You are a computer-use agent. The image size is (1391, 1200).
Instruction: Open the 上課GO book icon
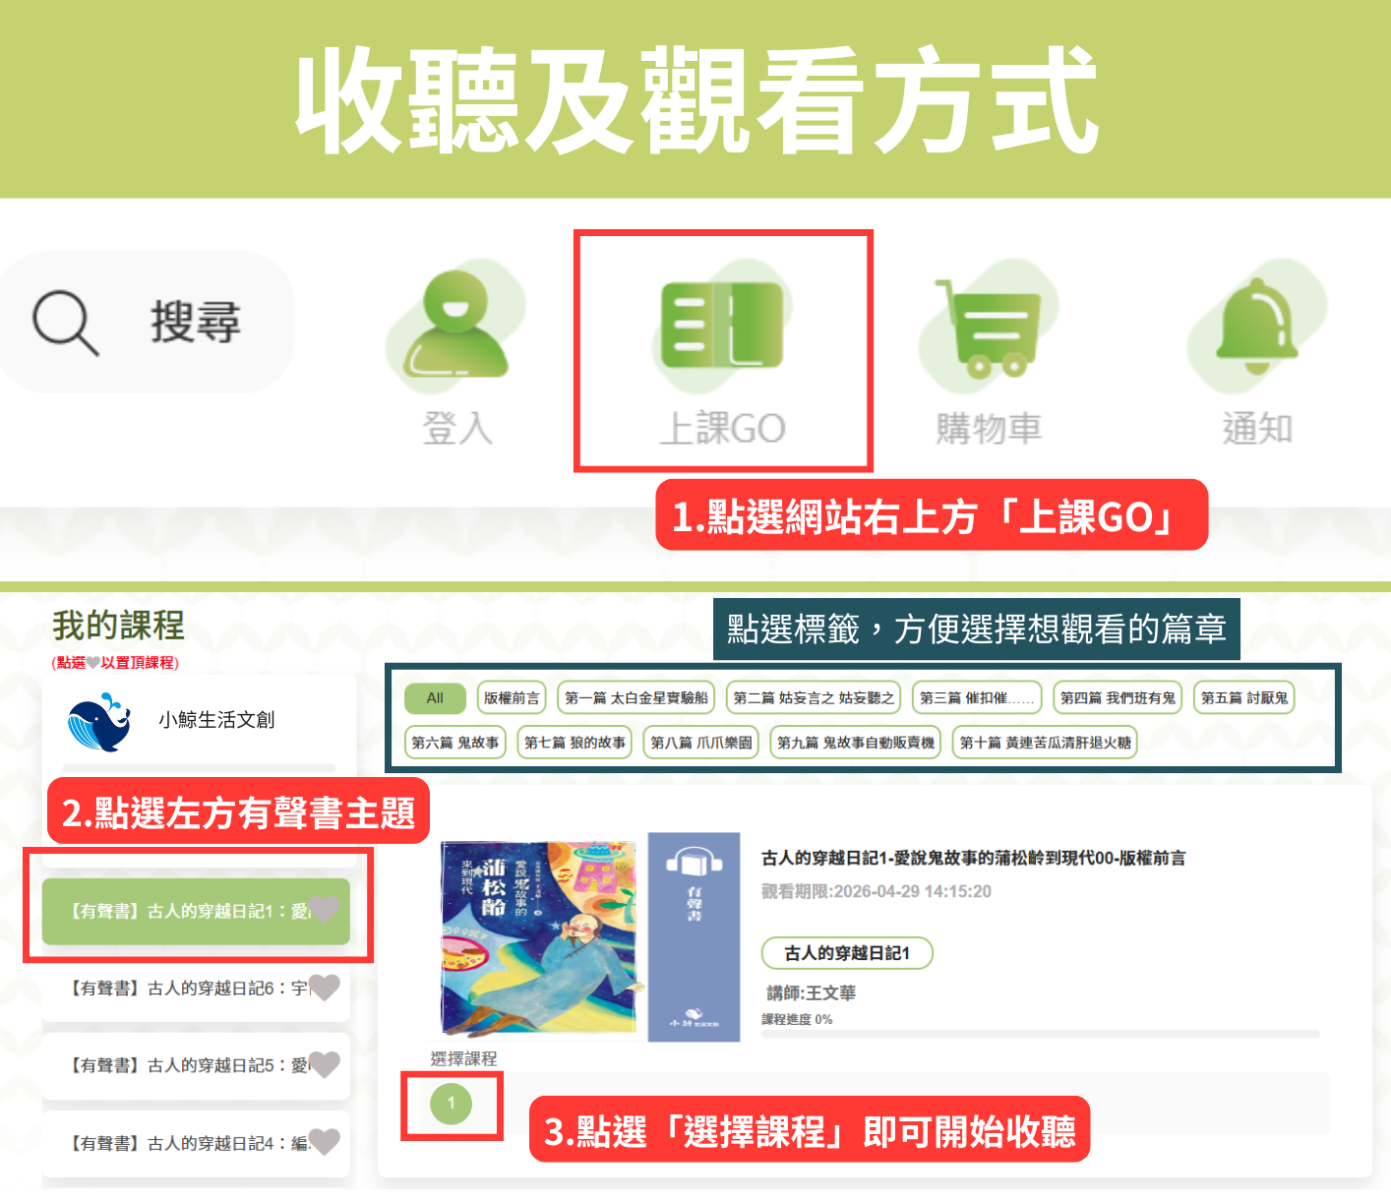click(721, 326)
